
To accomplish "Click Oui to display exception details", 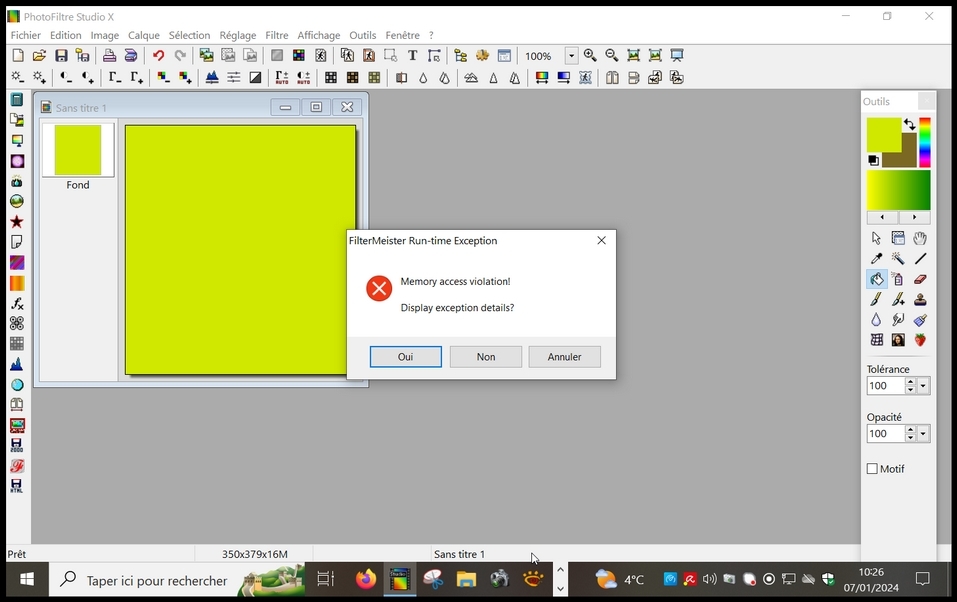I will pyautogui.click(x=406, y=357).
